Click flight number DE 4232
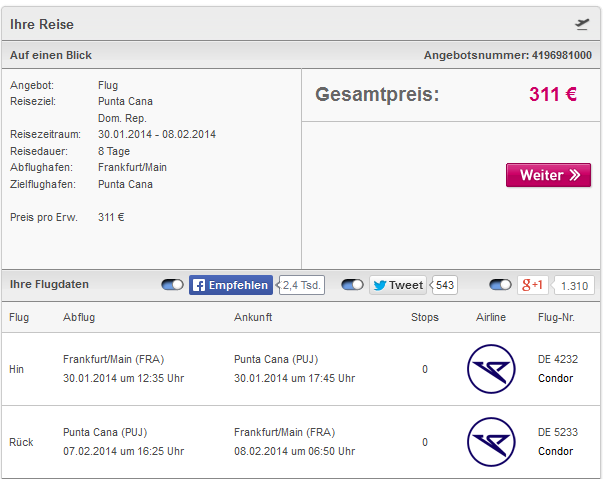The image size is (605, 479). coord(558,359)
